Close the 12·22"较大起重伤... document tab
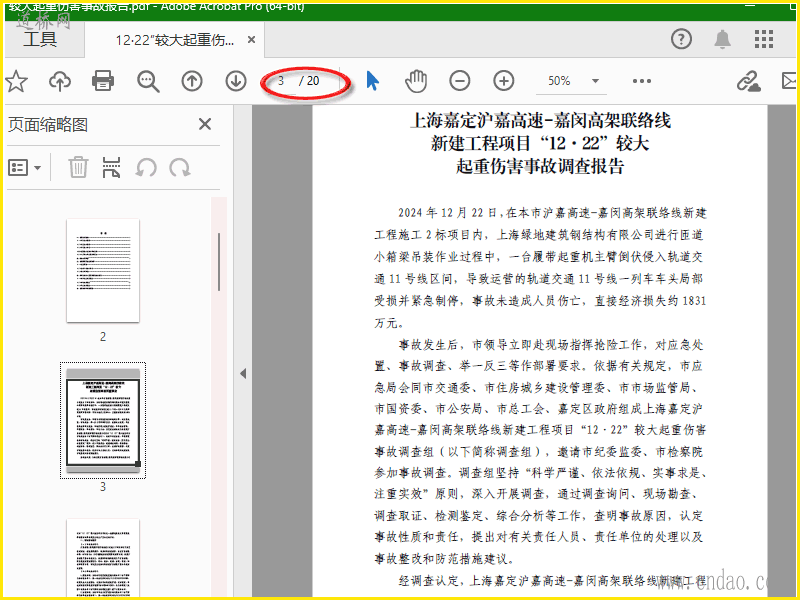Viewport: 800px width, 600px height. tap(252, 39)
